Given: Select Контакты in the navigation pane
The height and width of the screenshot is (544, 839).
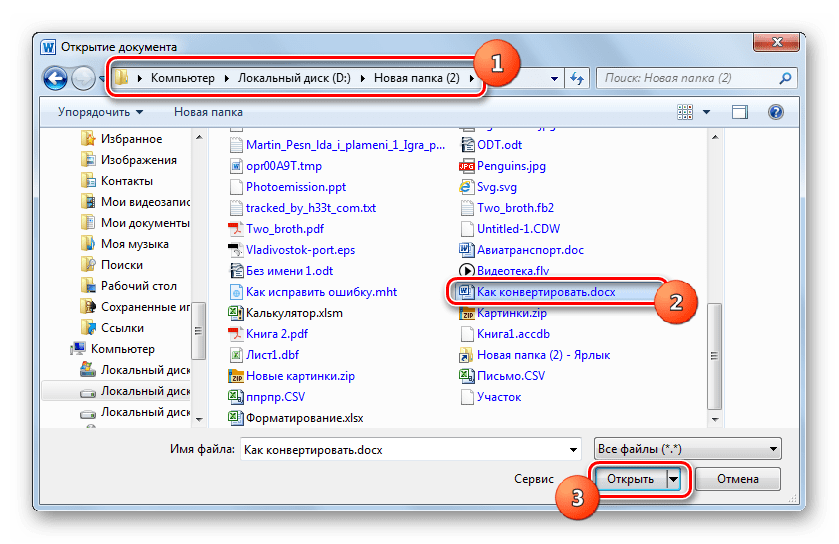Looking at the screenshot, I should click(x=127, y=181).
